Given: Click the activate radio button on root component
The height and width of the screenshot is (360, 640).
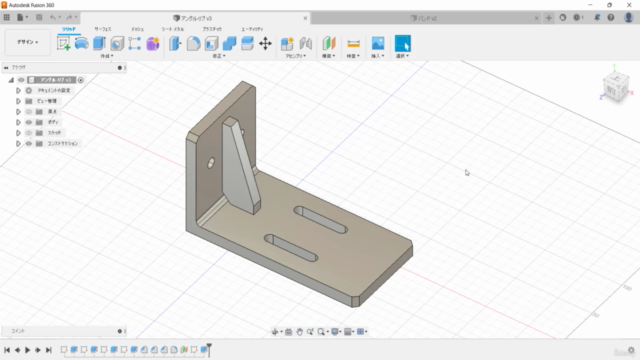Looking at the screenshot, I should pos(81,80).
